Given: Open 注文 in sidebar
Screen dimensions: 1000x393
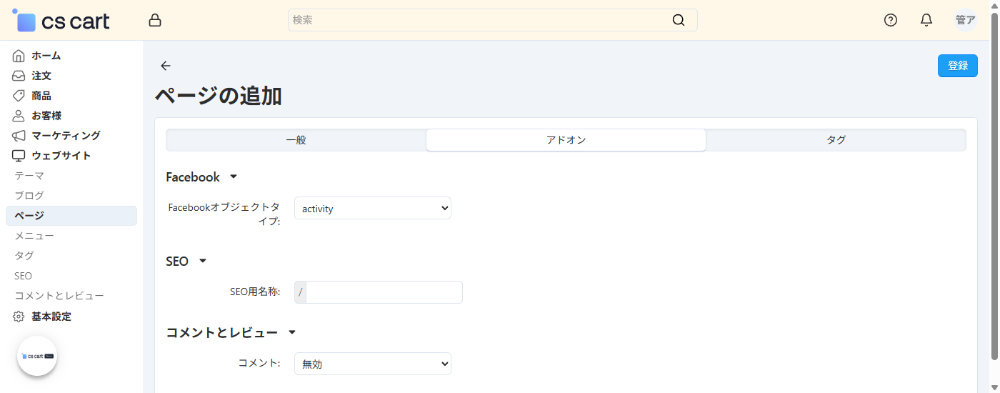Looking at the screenshot, I should pyautogui.click(x=41, y=76).
